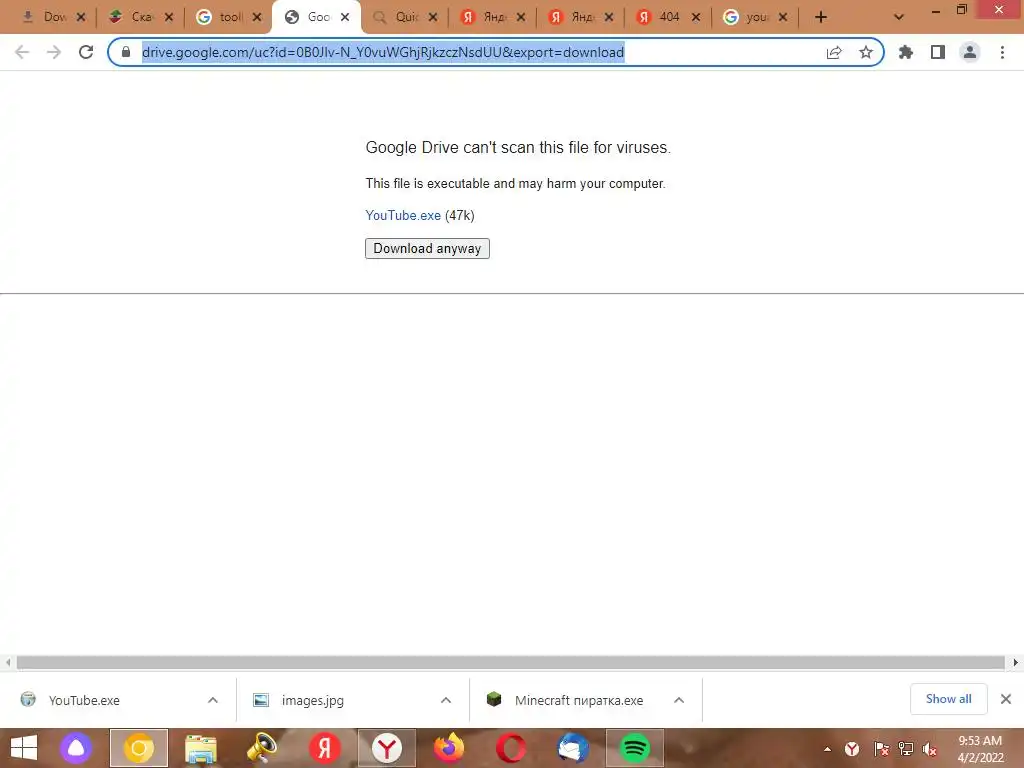Open the downloaded YouTube.exe item
Viewport: 1024px width, 768px height.
click(x=84, y=700)
